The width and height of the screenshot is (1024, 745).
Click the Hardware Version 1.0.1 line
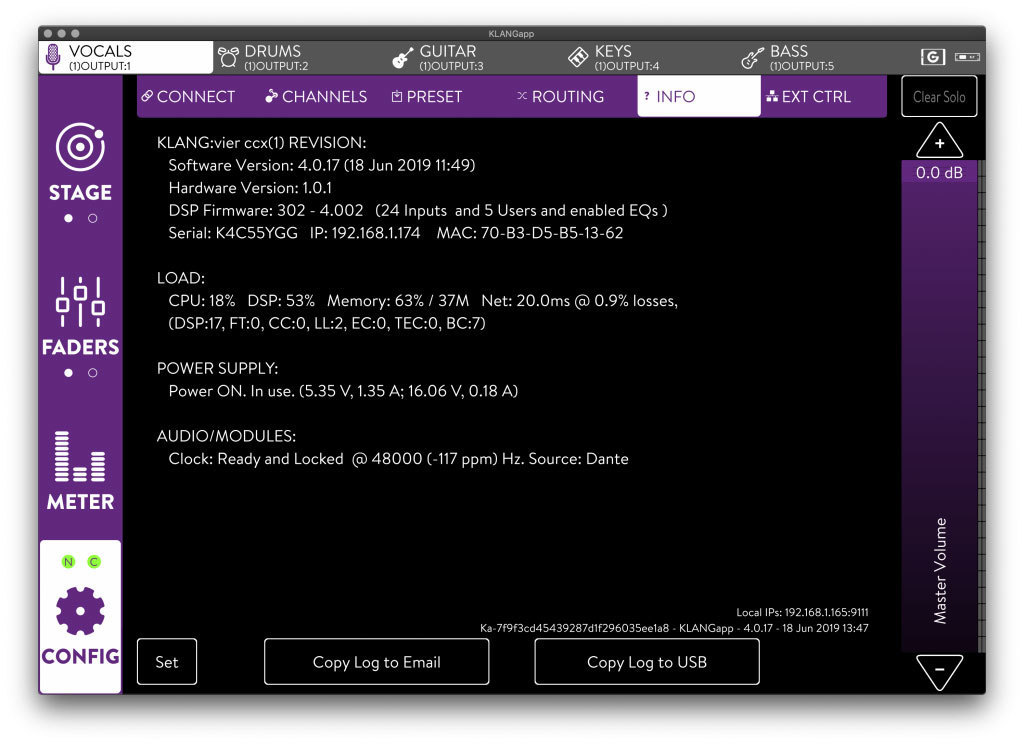pos(250,188)
